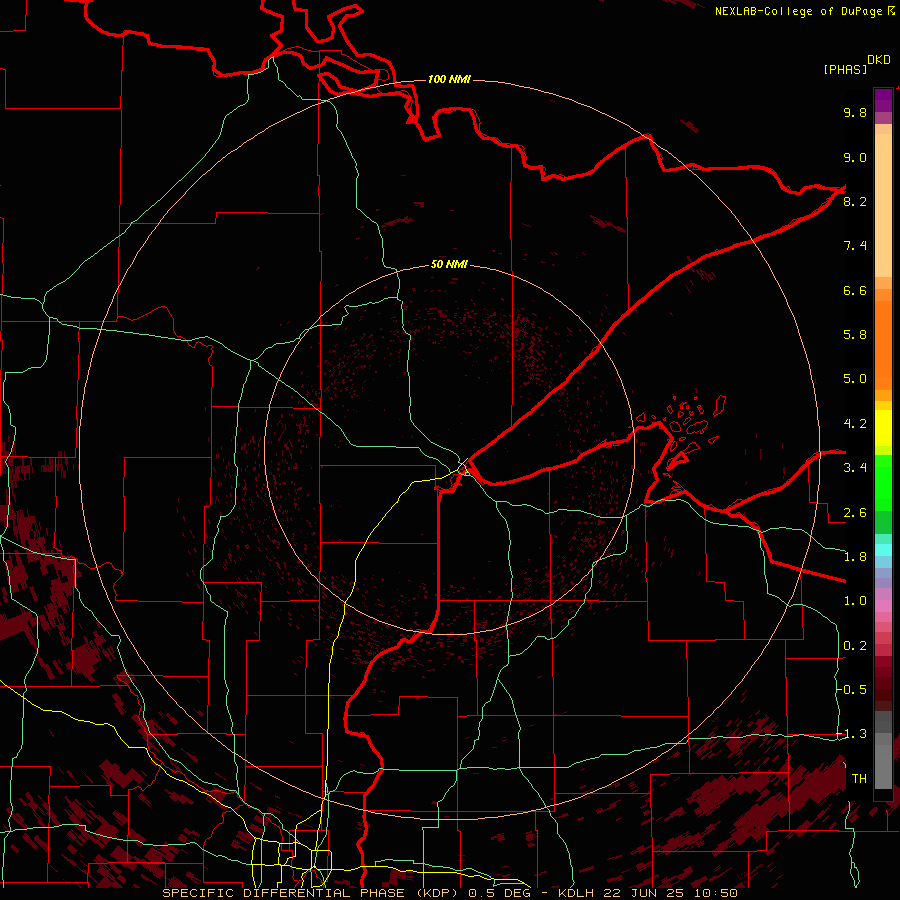Screen dimensions: 900x900
Task: Click the 7.4 value on the color scale
Action: click(x=855, y=246)
